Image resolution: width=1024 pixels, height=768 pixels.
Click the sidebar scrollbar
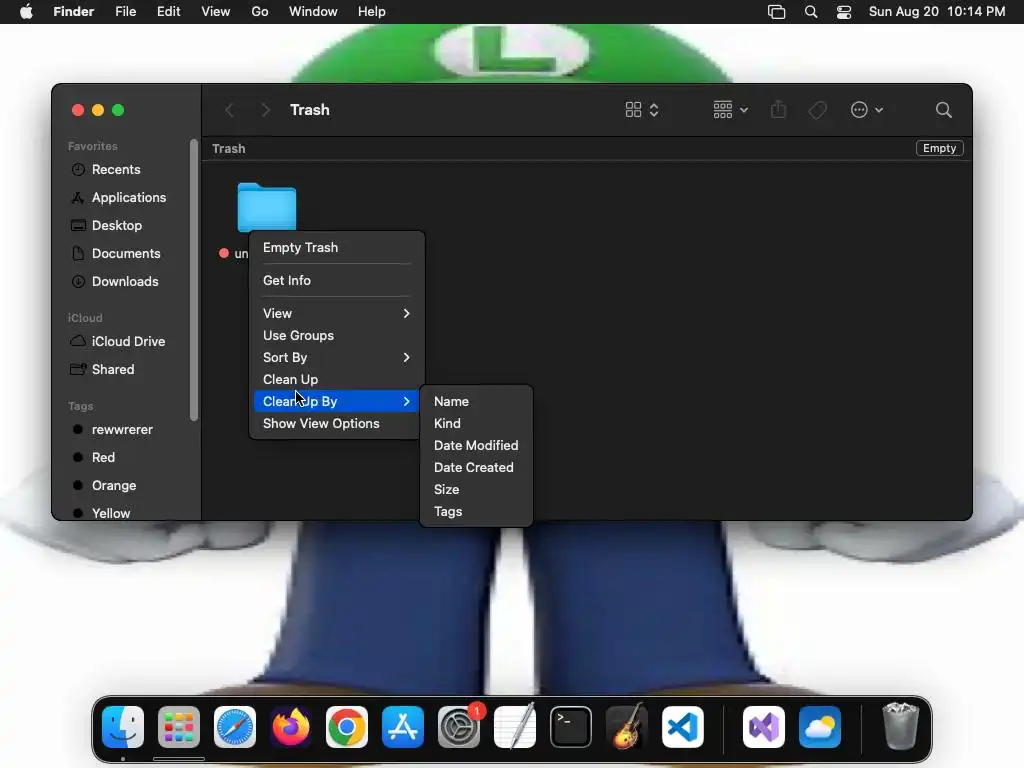pyautogui.click(x=193, y=280)
